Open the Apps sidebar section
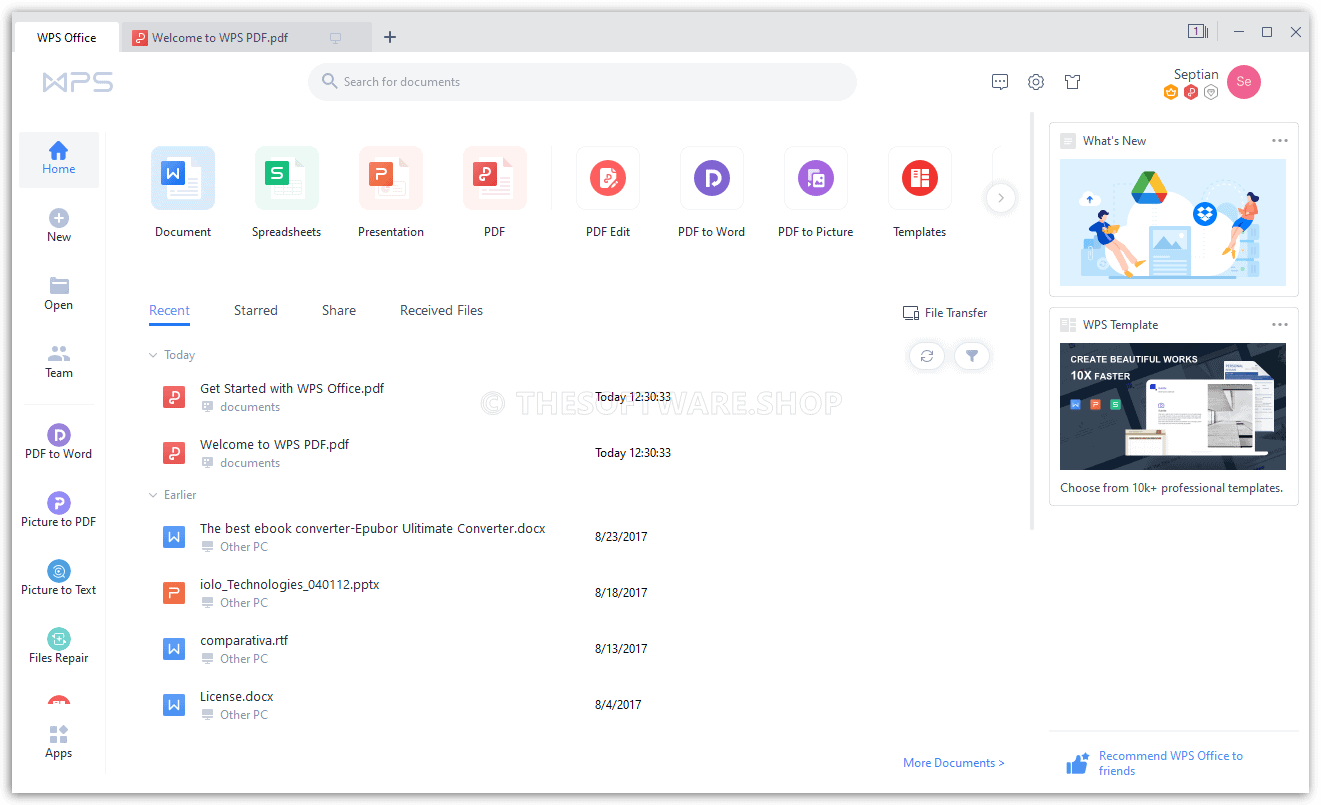The width and height of the screenshot is (1321, 805). [59, 742]
